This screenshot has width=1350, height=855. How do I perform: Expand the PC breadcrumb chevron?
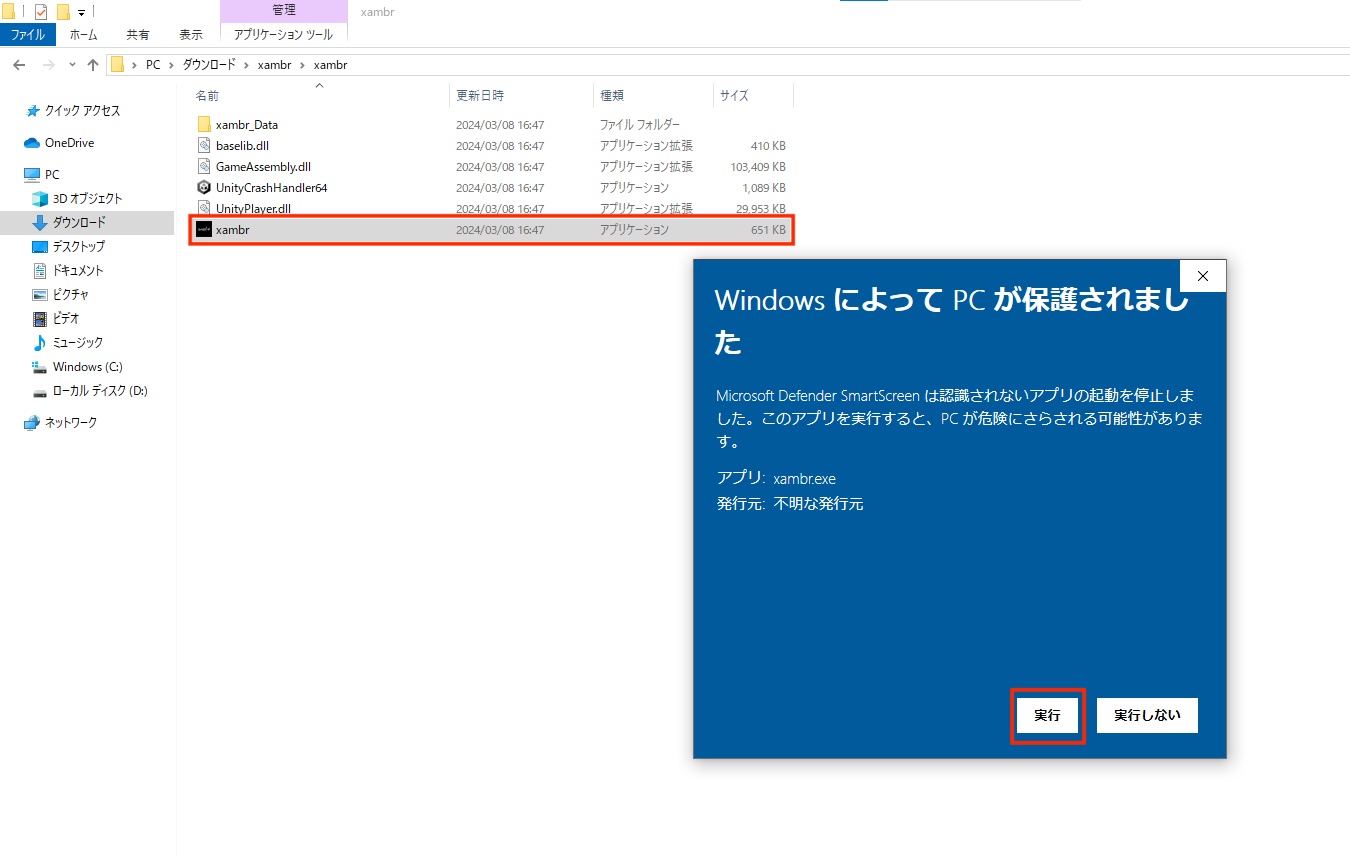tap(171, 65)
